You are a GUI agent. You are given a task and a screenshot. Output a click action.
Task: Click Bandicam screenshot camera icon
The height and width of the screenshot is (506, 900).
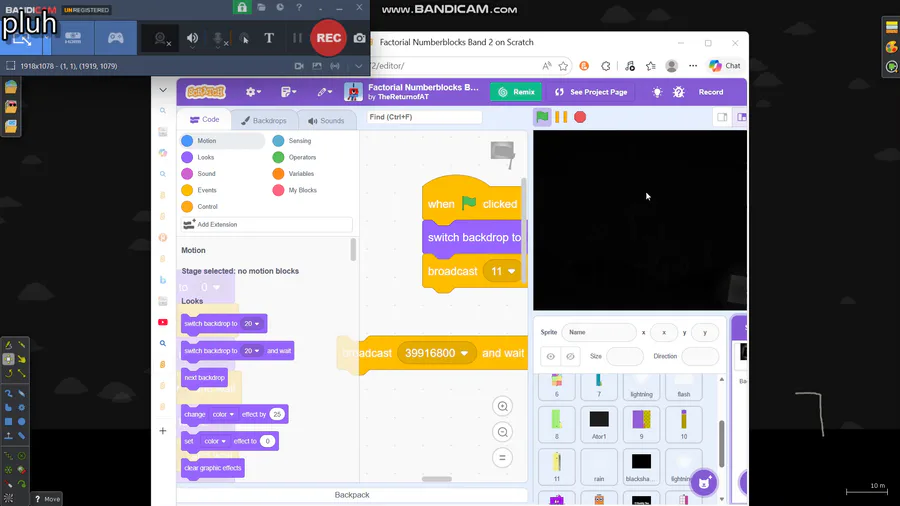(359, 38)
